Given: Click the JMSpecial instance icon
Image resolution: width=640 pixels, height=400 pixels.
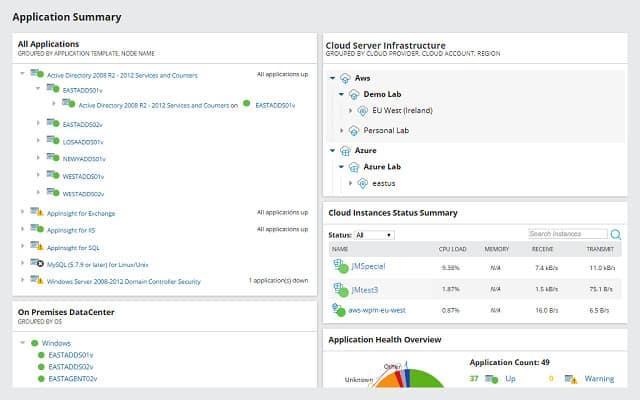Looking at the screenshot, I should coord(340,266).
